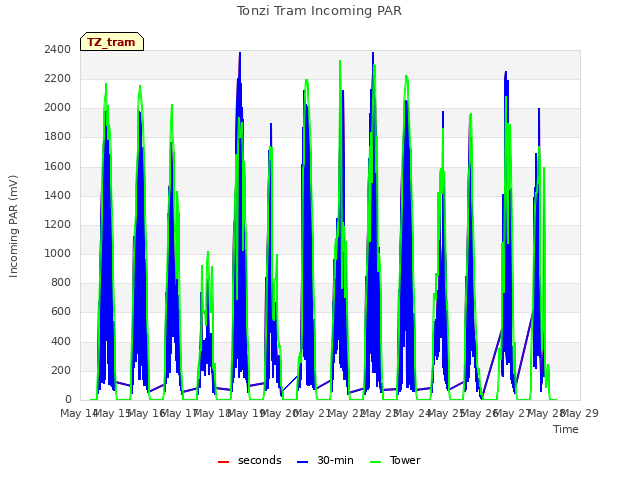
Task: Click the May 29 x-axis tick label
Action: pyautogui.click(x=580, y=413)
